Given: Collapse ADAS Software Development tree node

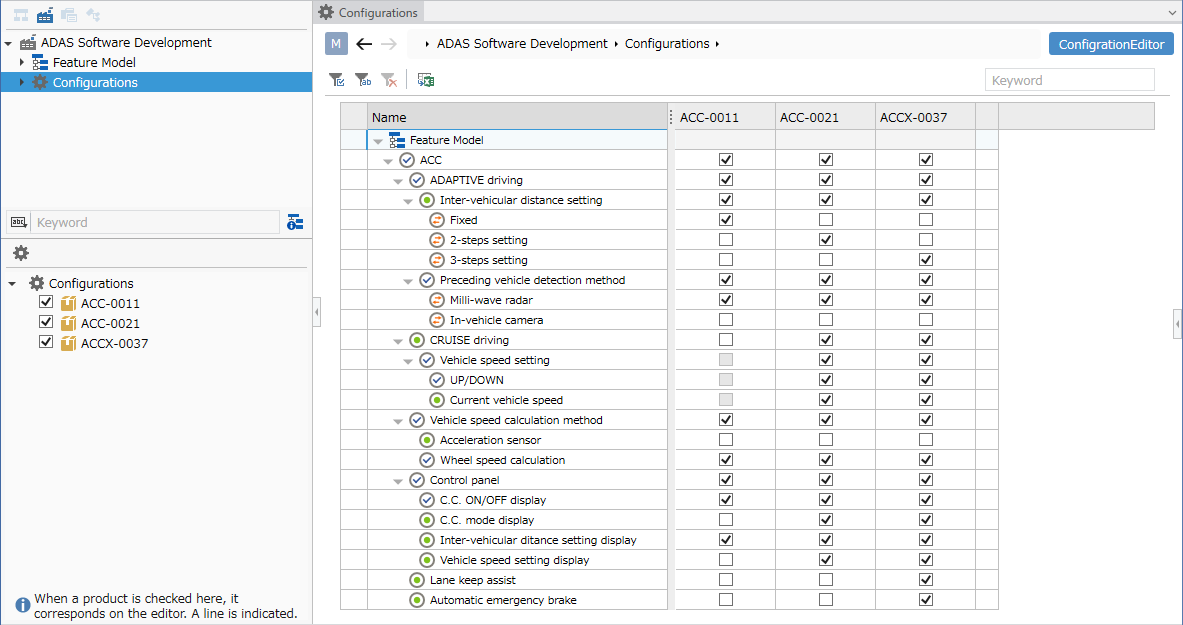Looking at the screenshot, I should 8,43.
